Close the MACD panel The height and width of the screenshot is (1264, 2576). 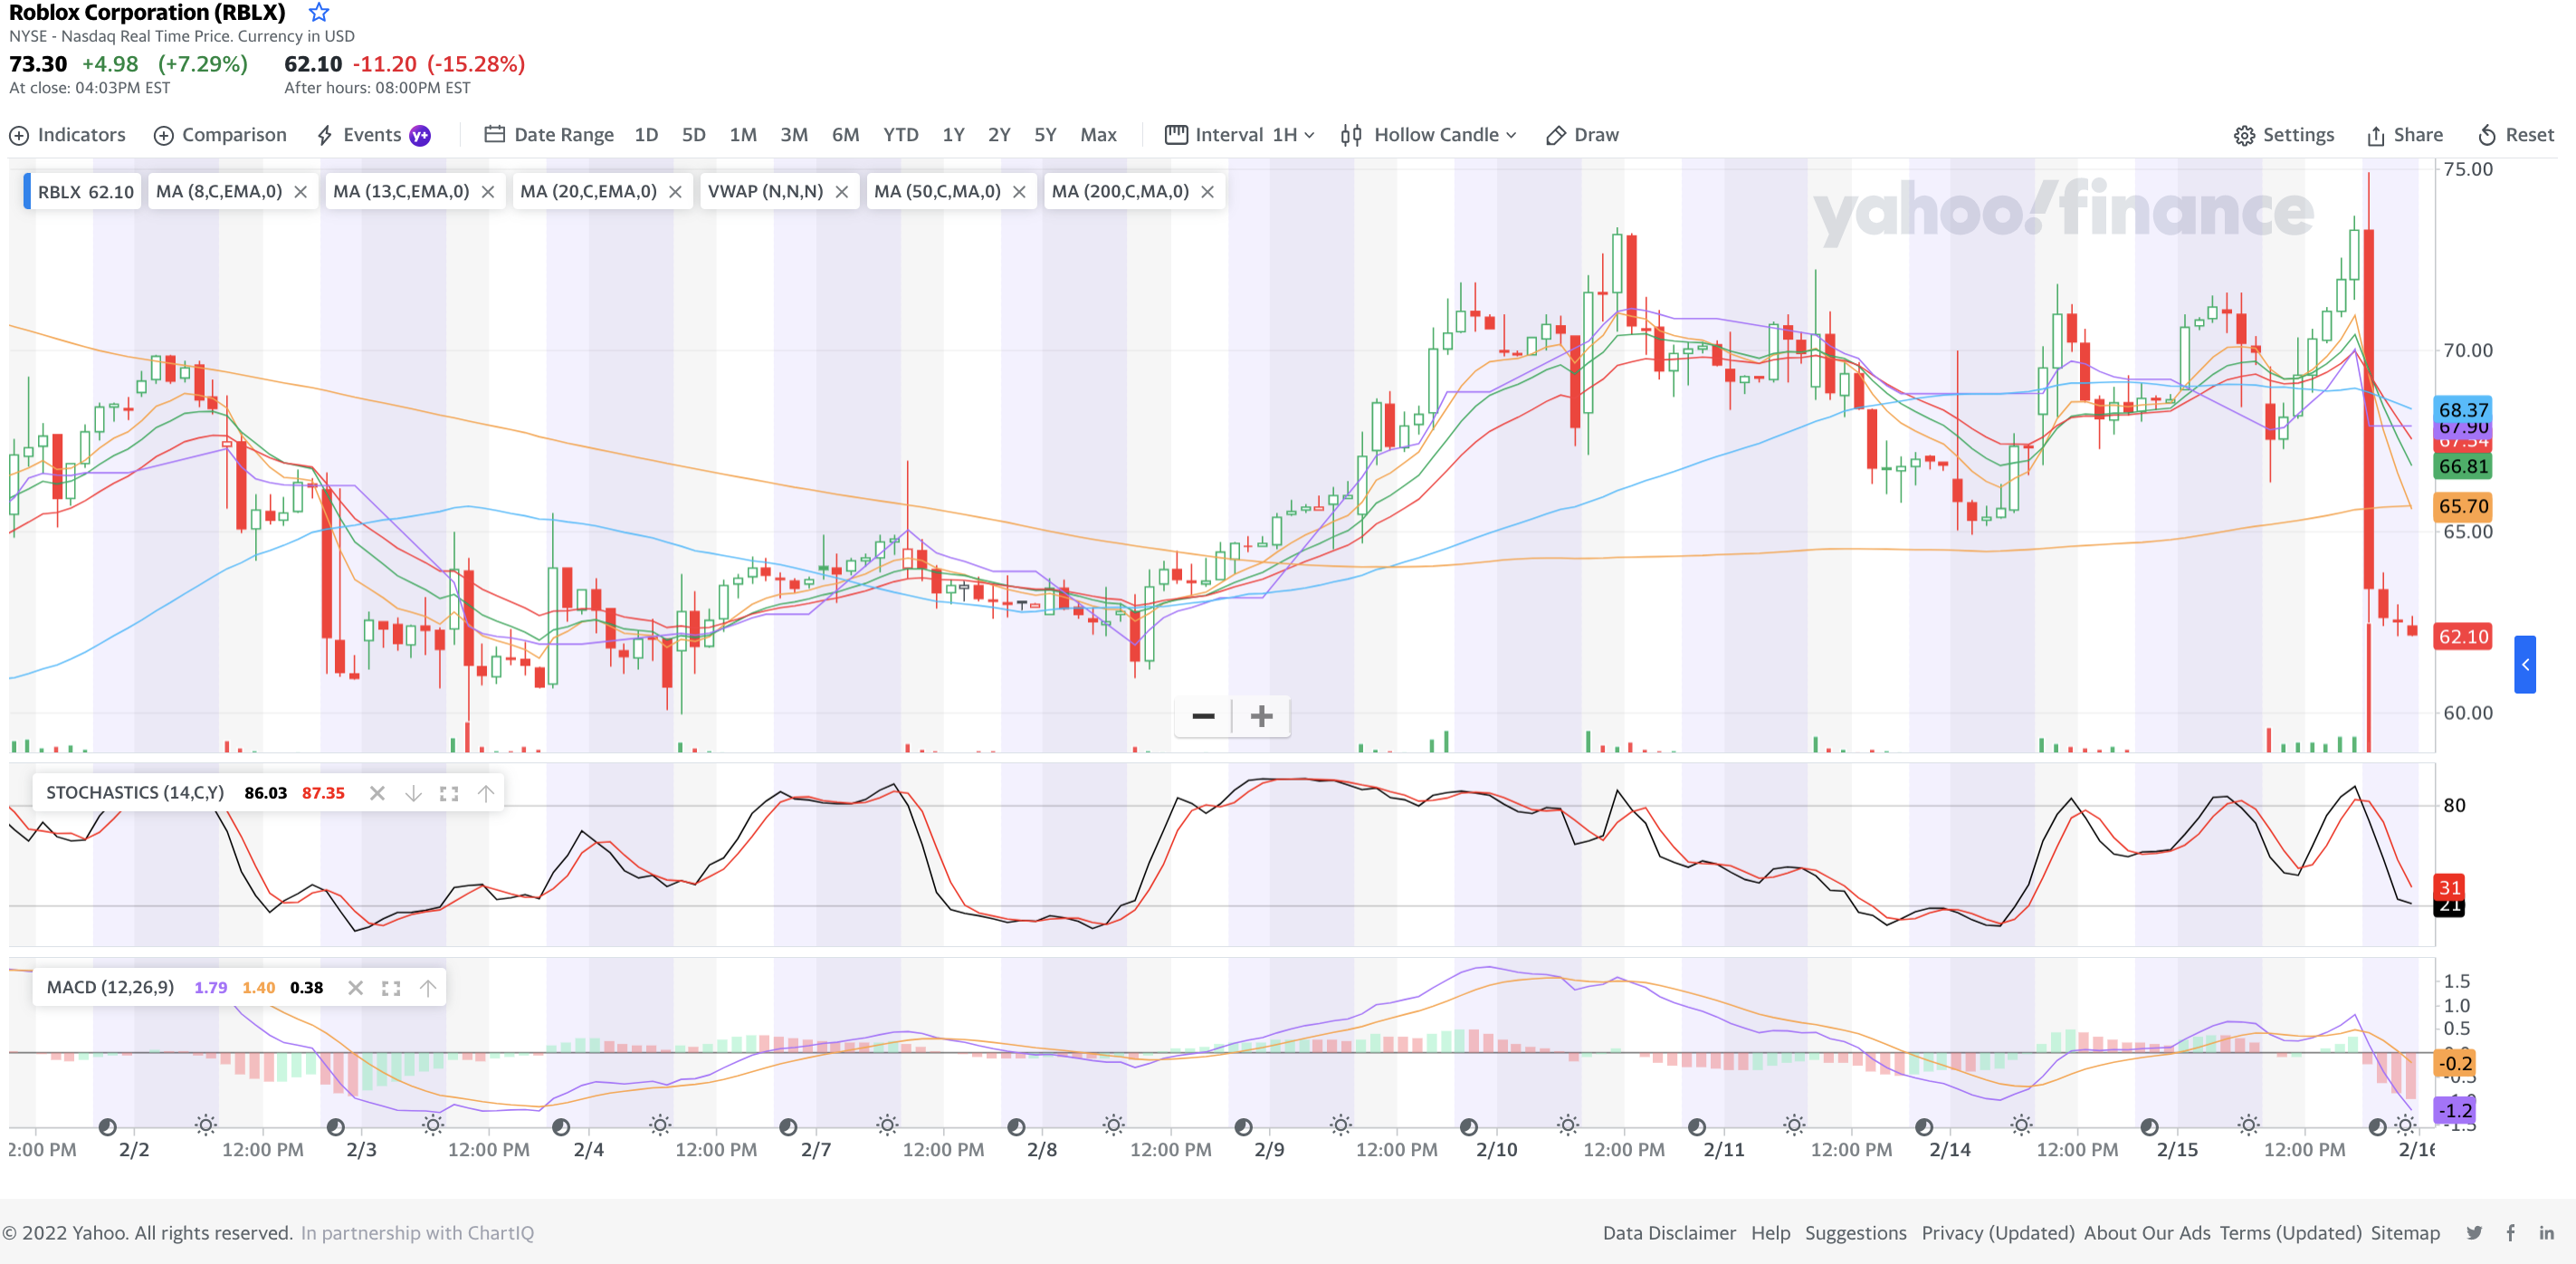pos(355,988)
